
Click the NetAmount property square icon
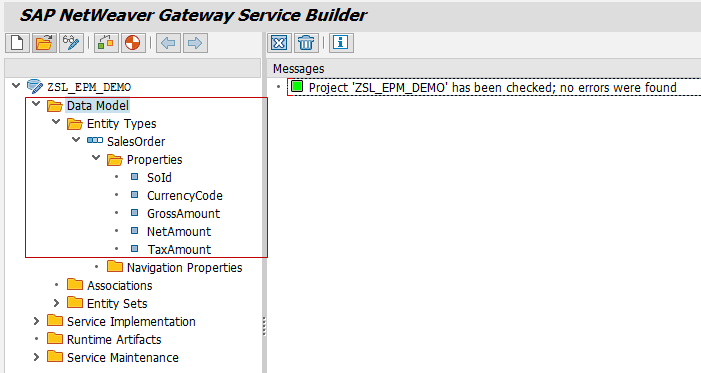(x=135, y=231)
